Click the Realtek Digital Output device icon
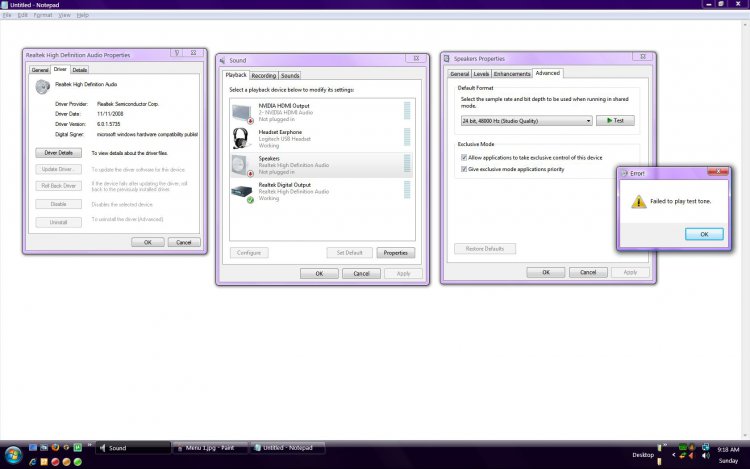Screen dimensions: 750x469 click(243, 193)
